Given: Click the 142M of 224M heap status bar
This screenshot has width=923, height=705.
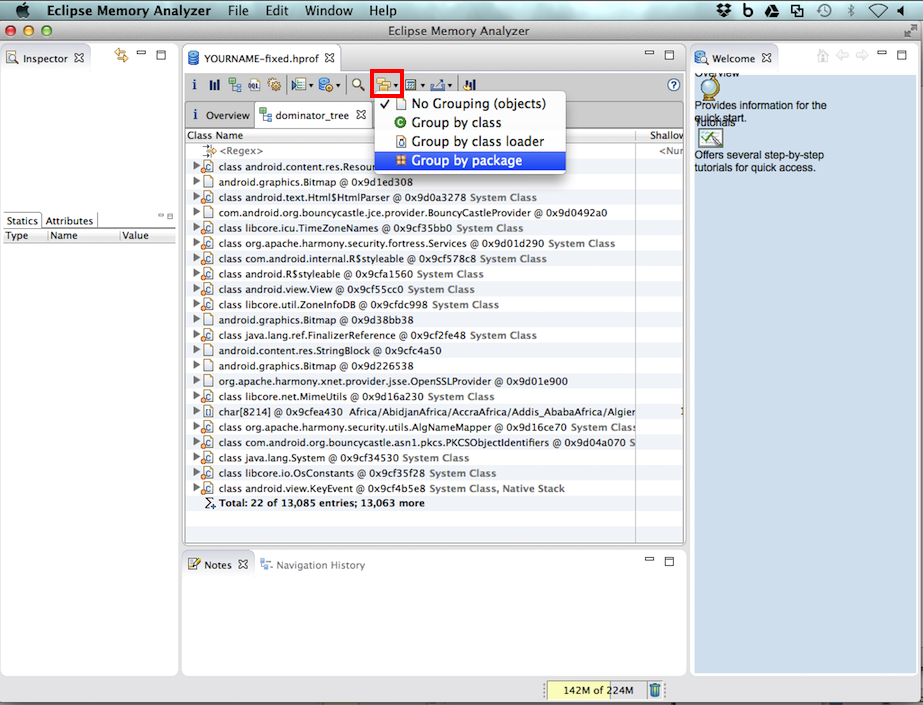Looking at the screenshot, I should pos(596,690).
